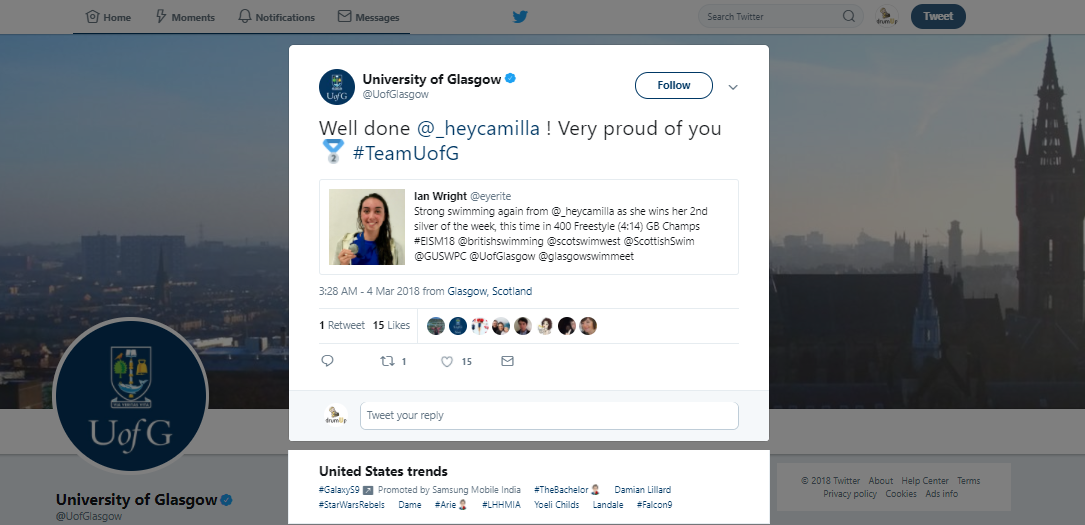
Task: Expand the tweet options chevron
Action: [733, 87]
